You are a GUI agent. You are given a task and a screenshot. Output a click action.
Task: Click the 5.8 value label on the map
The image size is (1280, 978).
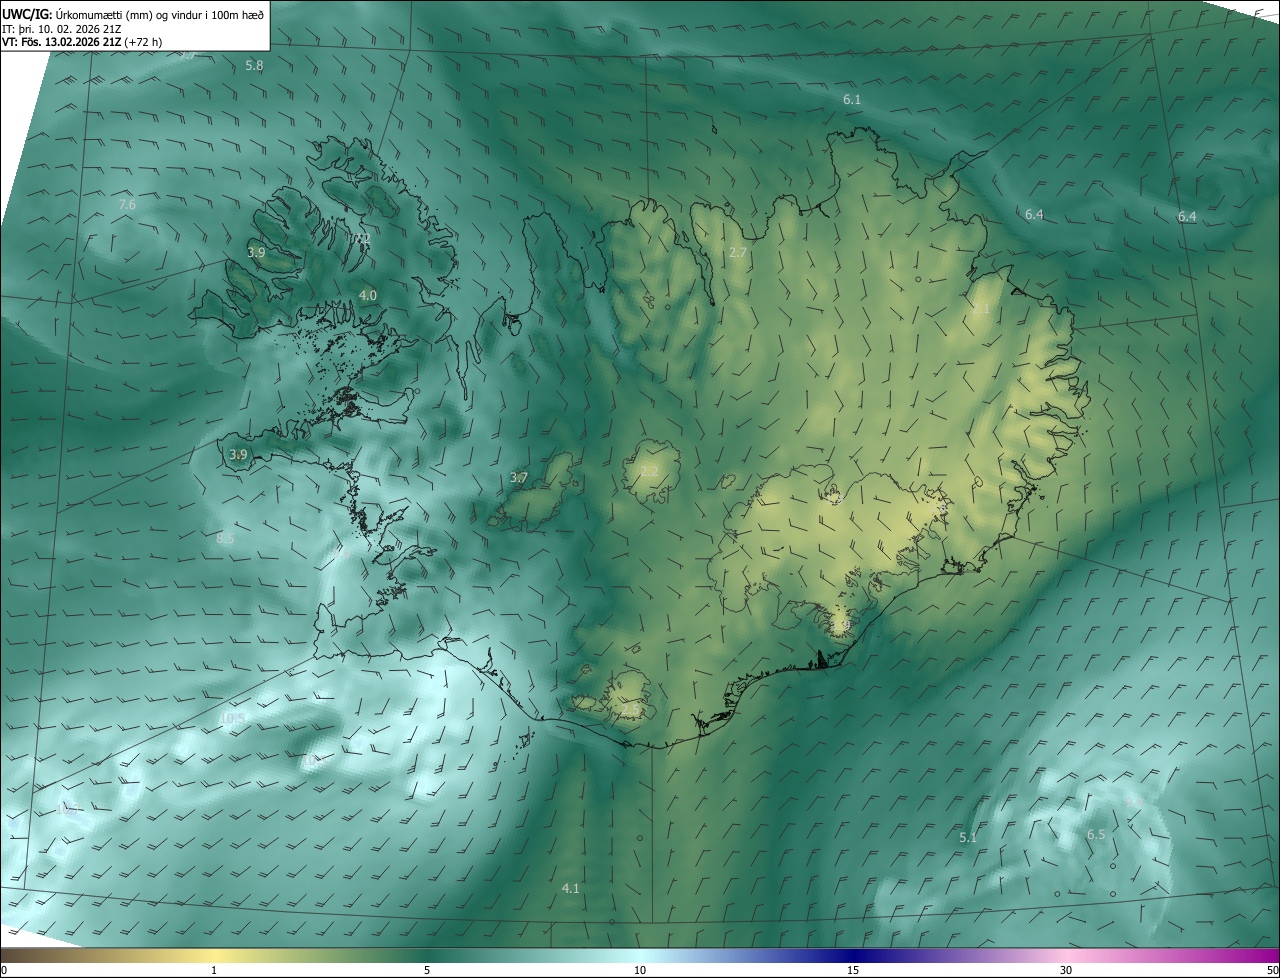coord(254,65)
